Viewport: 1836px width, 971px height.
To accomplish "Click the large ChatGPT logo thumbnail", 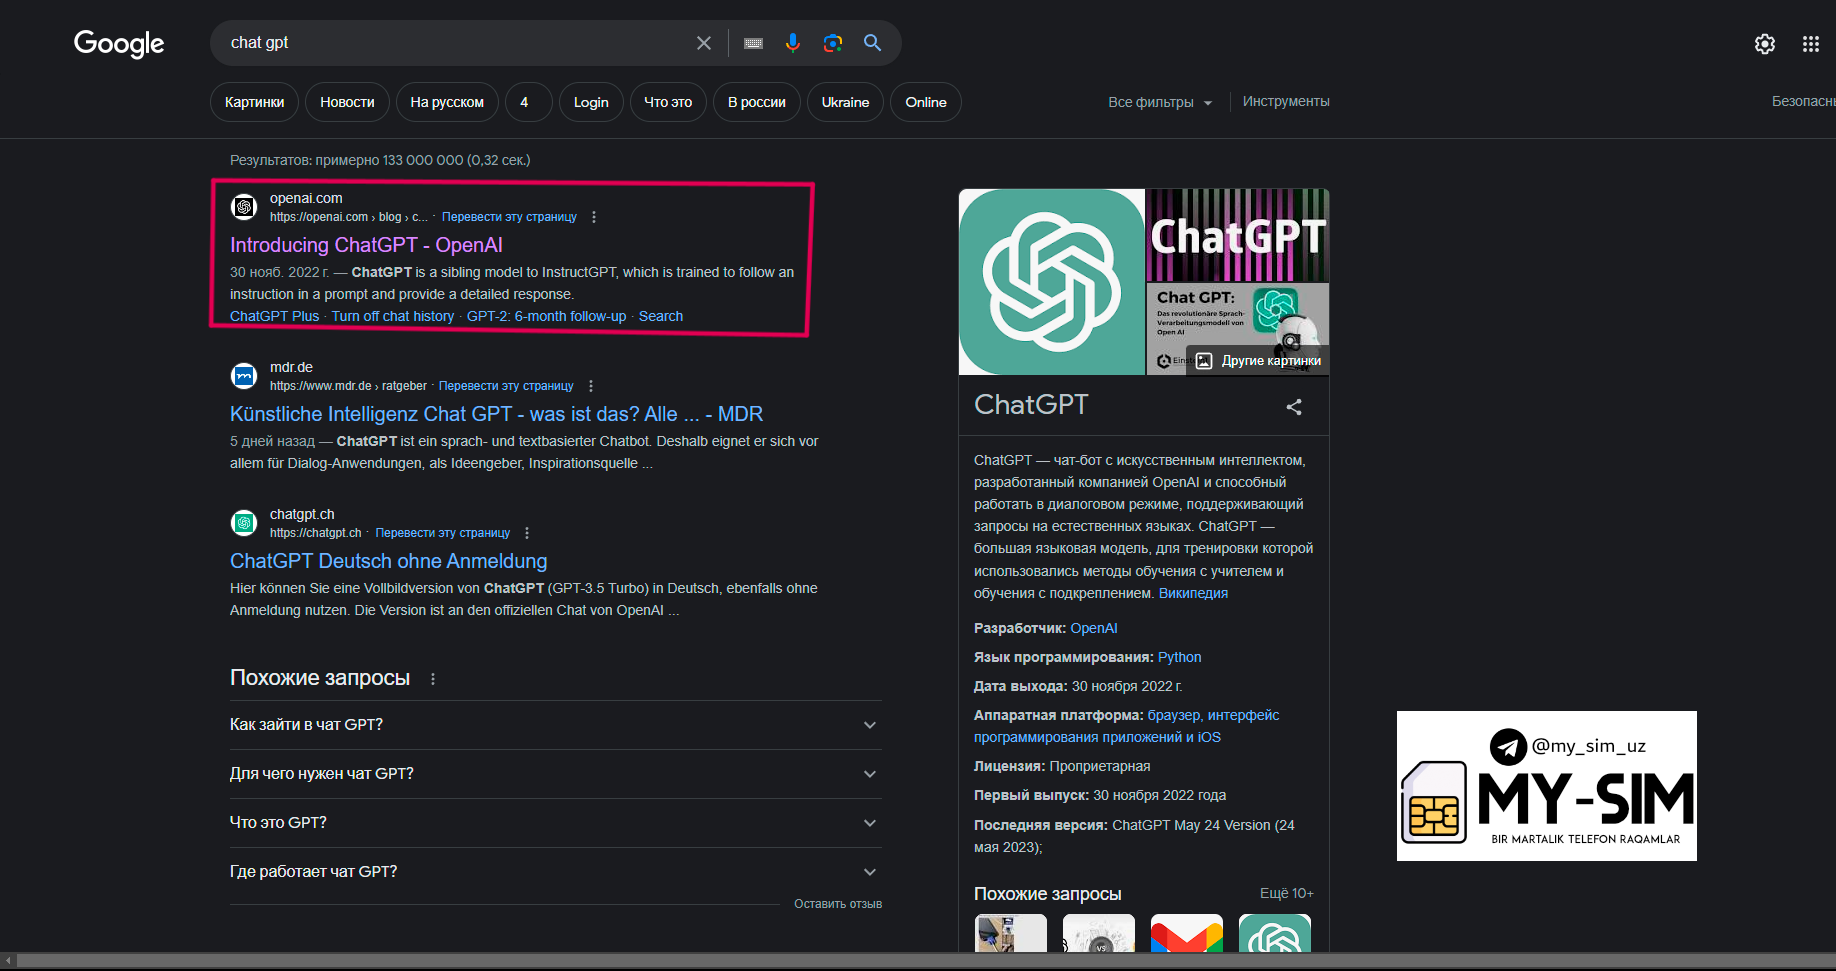I will (x=1051, y=282).
